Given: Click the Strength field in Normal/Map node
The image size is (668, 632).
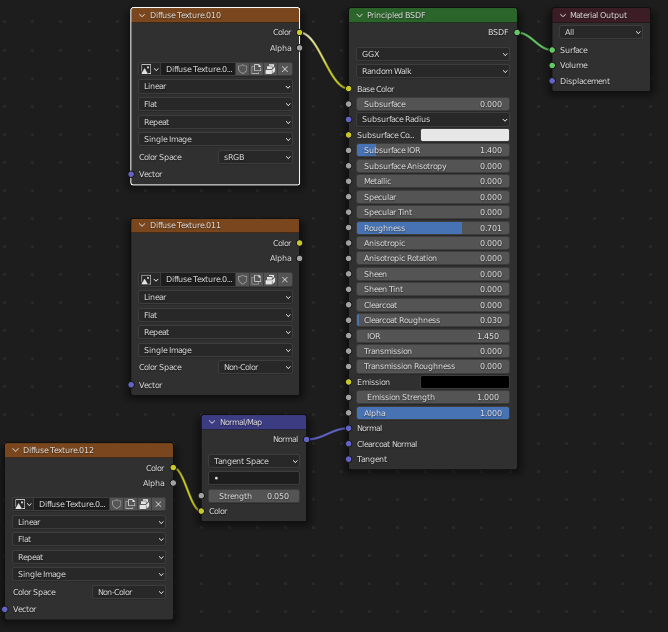Looking at the screenshot, I should pyautogui.click(x=254, y=496).
